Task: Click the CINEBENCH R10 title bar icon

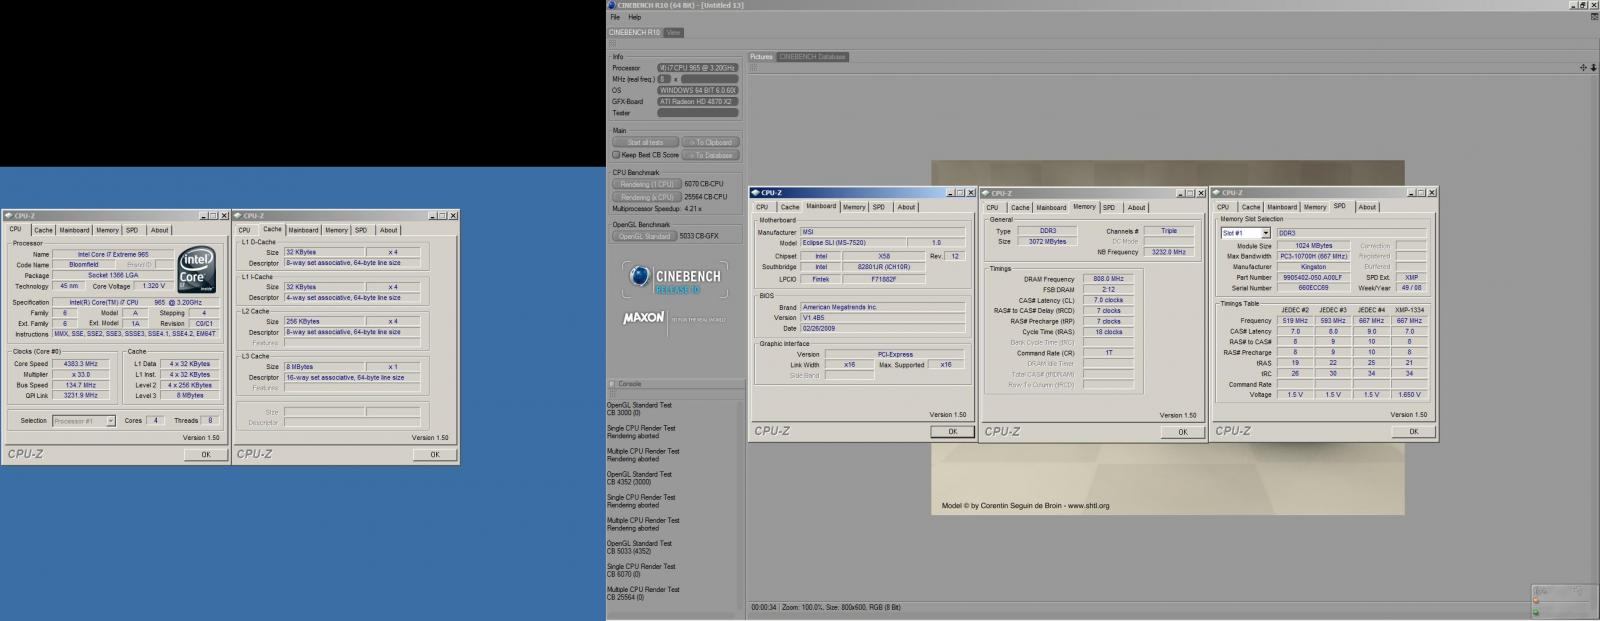Action: pyautogui.click(x=612, y=5)
